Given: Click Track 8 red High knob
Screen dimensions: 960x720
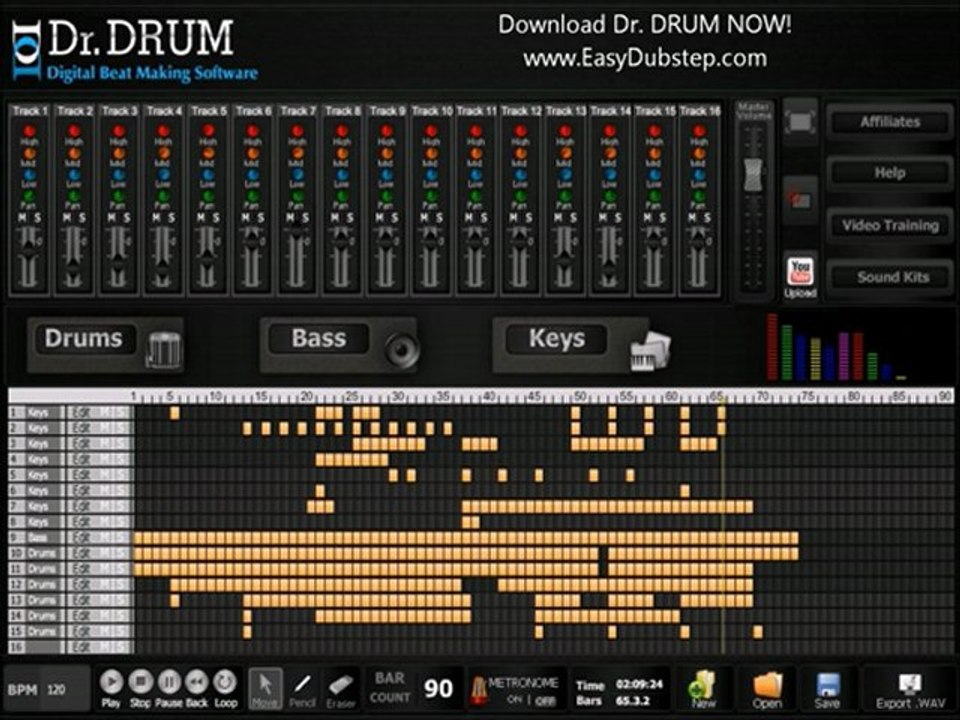Looking at the screenshot, I should coord(342,131).
